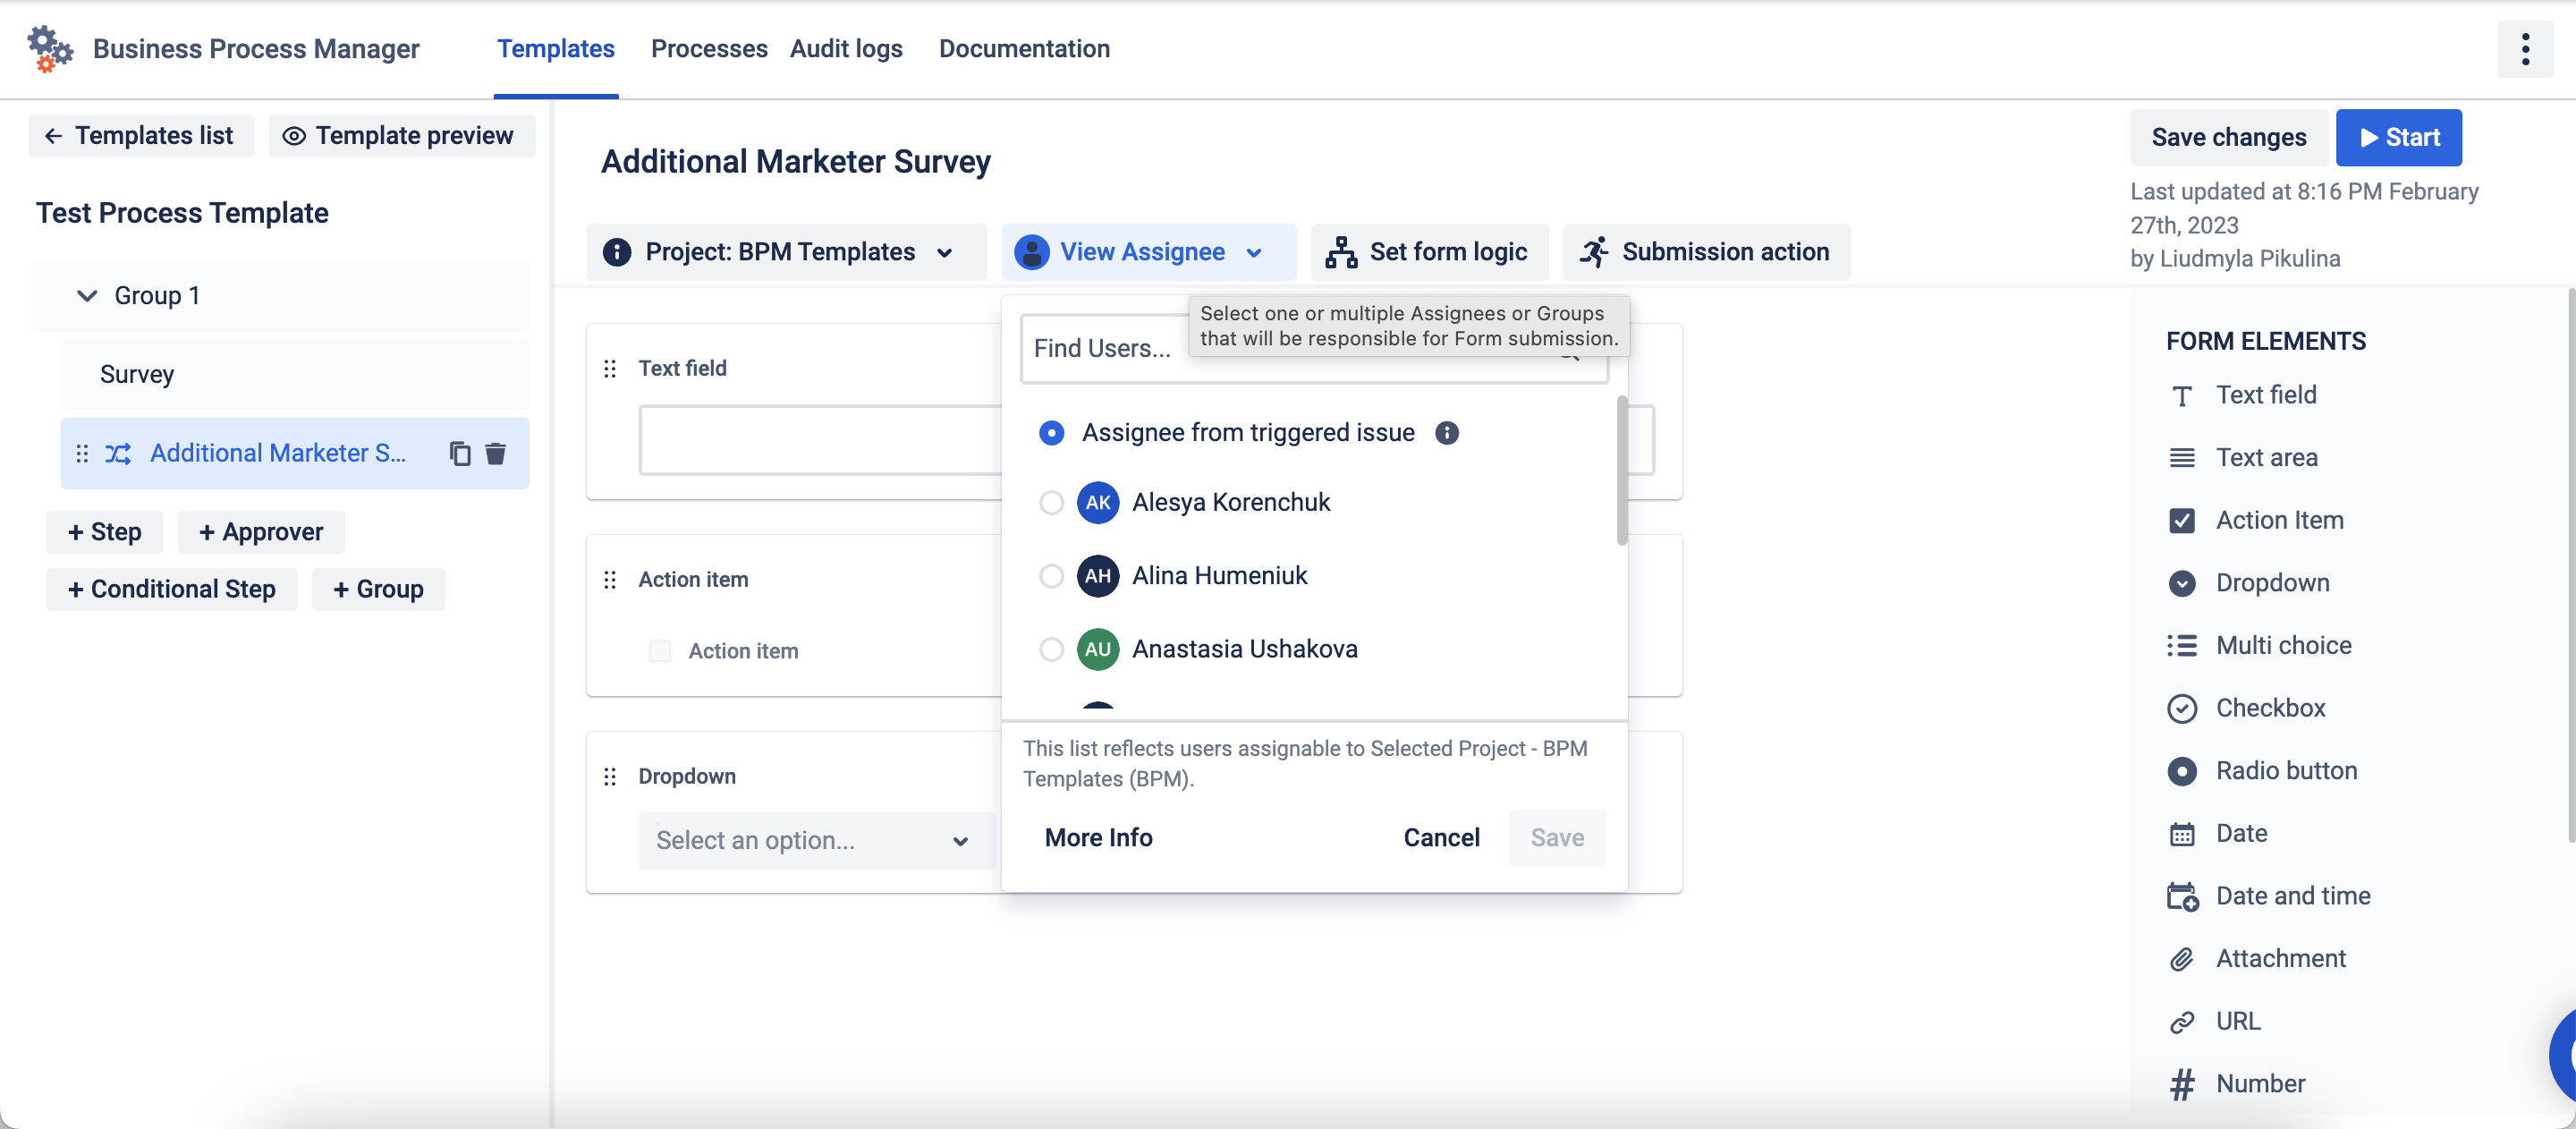Click Cancel in the assignee popup

coord(1440,837)
